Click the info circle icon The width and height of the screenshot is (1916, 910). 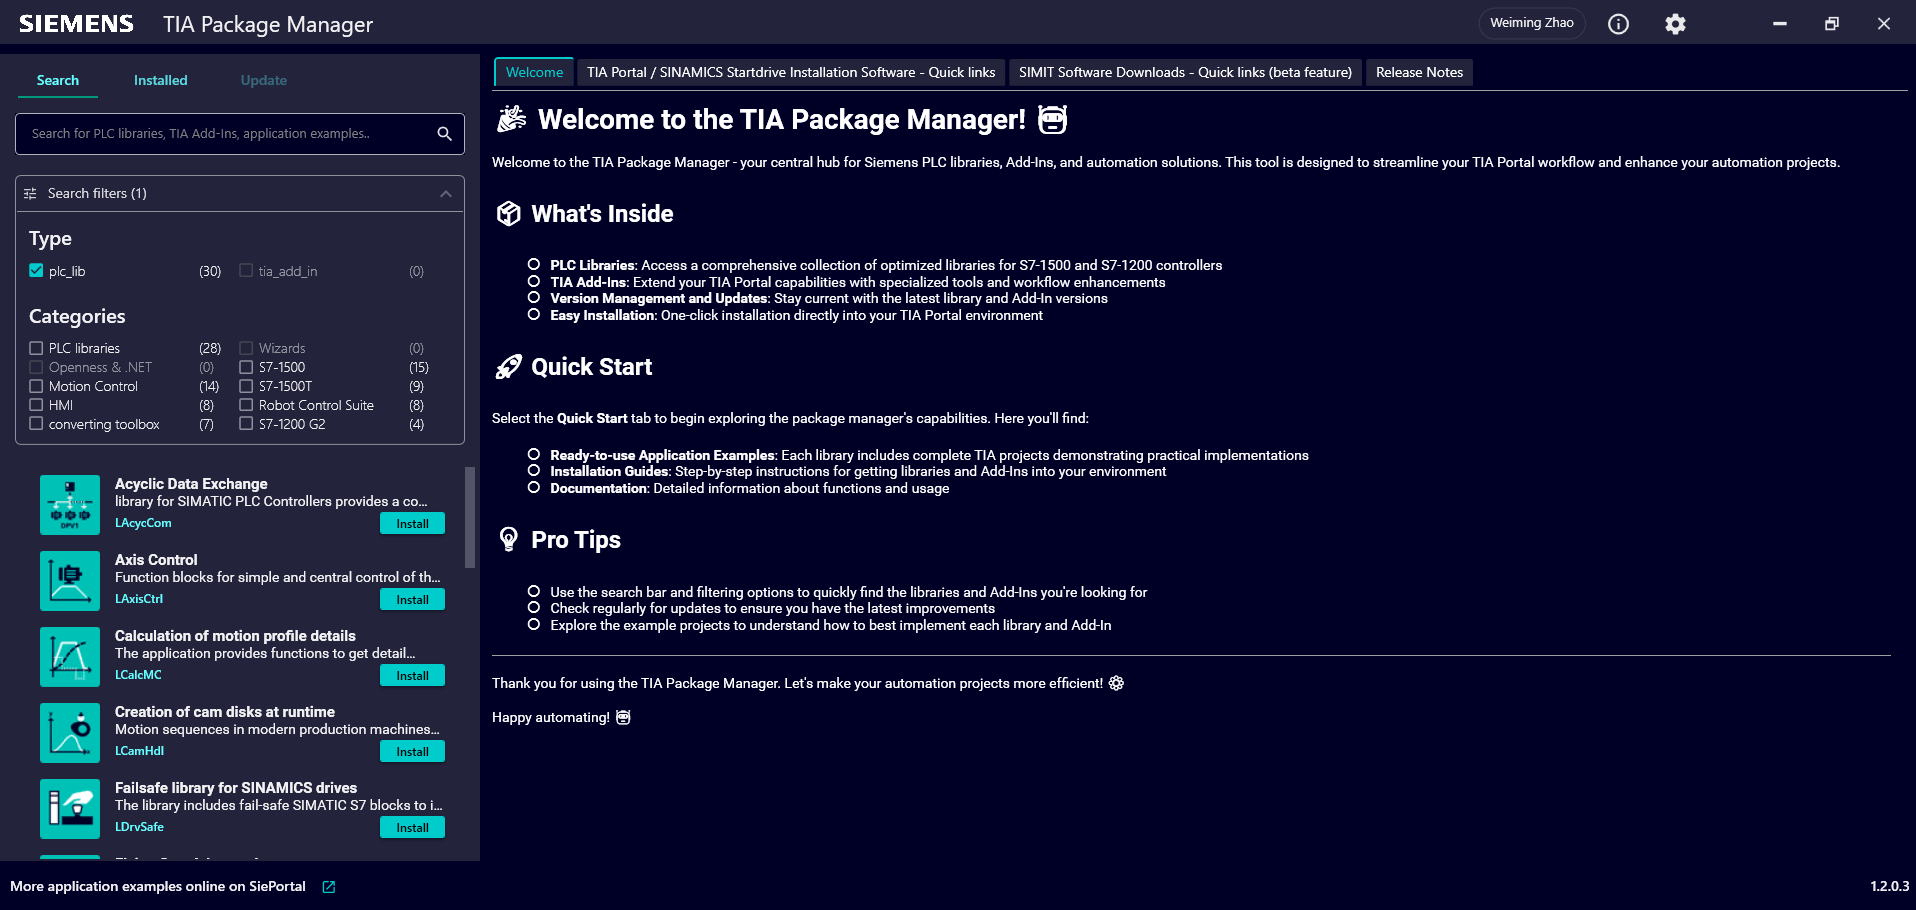tap(1618, 24)
